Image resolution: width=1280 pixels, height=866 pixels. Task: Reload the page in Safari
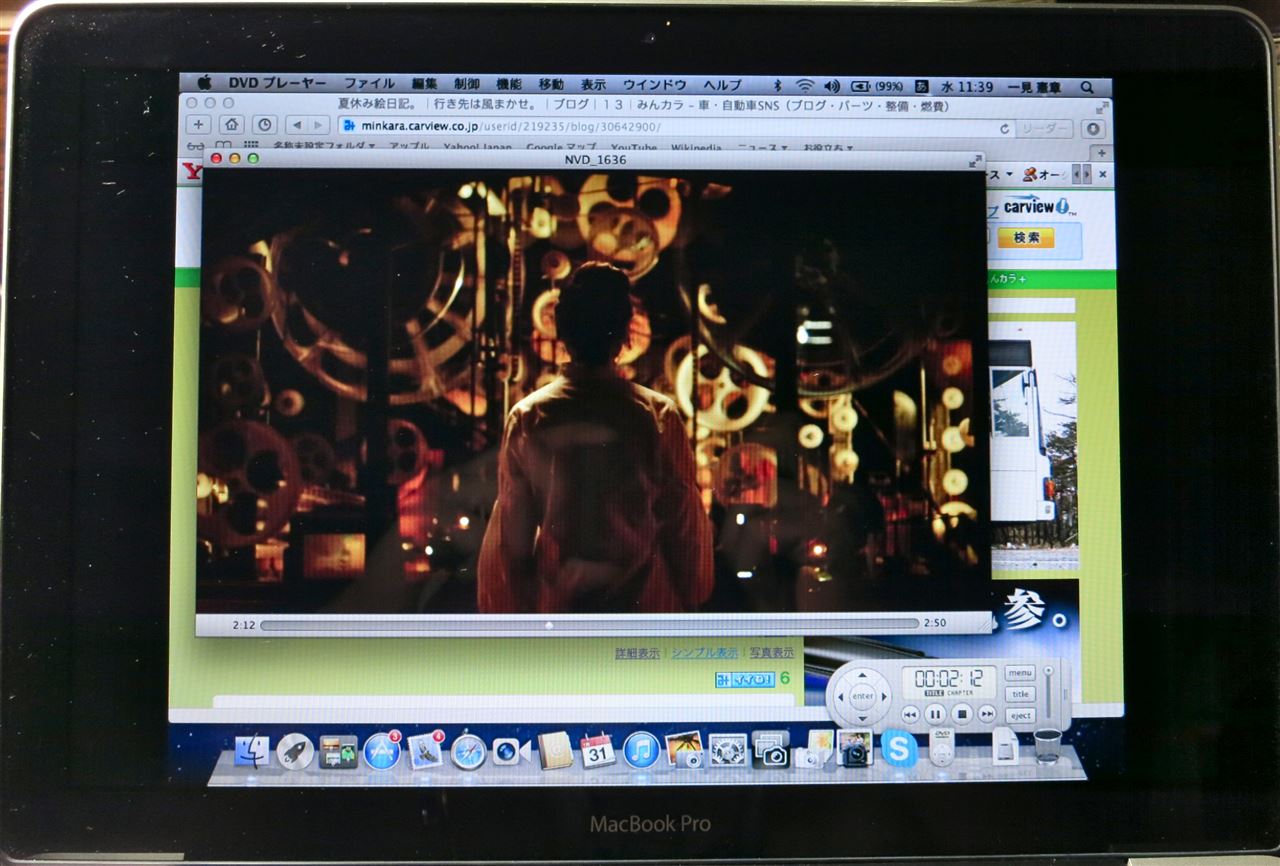1005,128
